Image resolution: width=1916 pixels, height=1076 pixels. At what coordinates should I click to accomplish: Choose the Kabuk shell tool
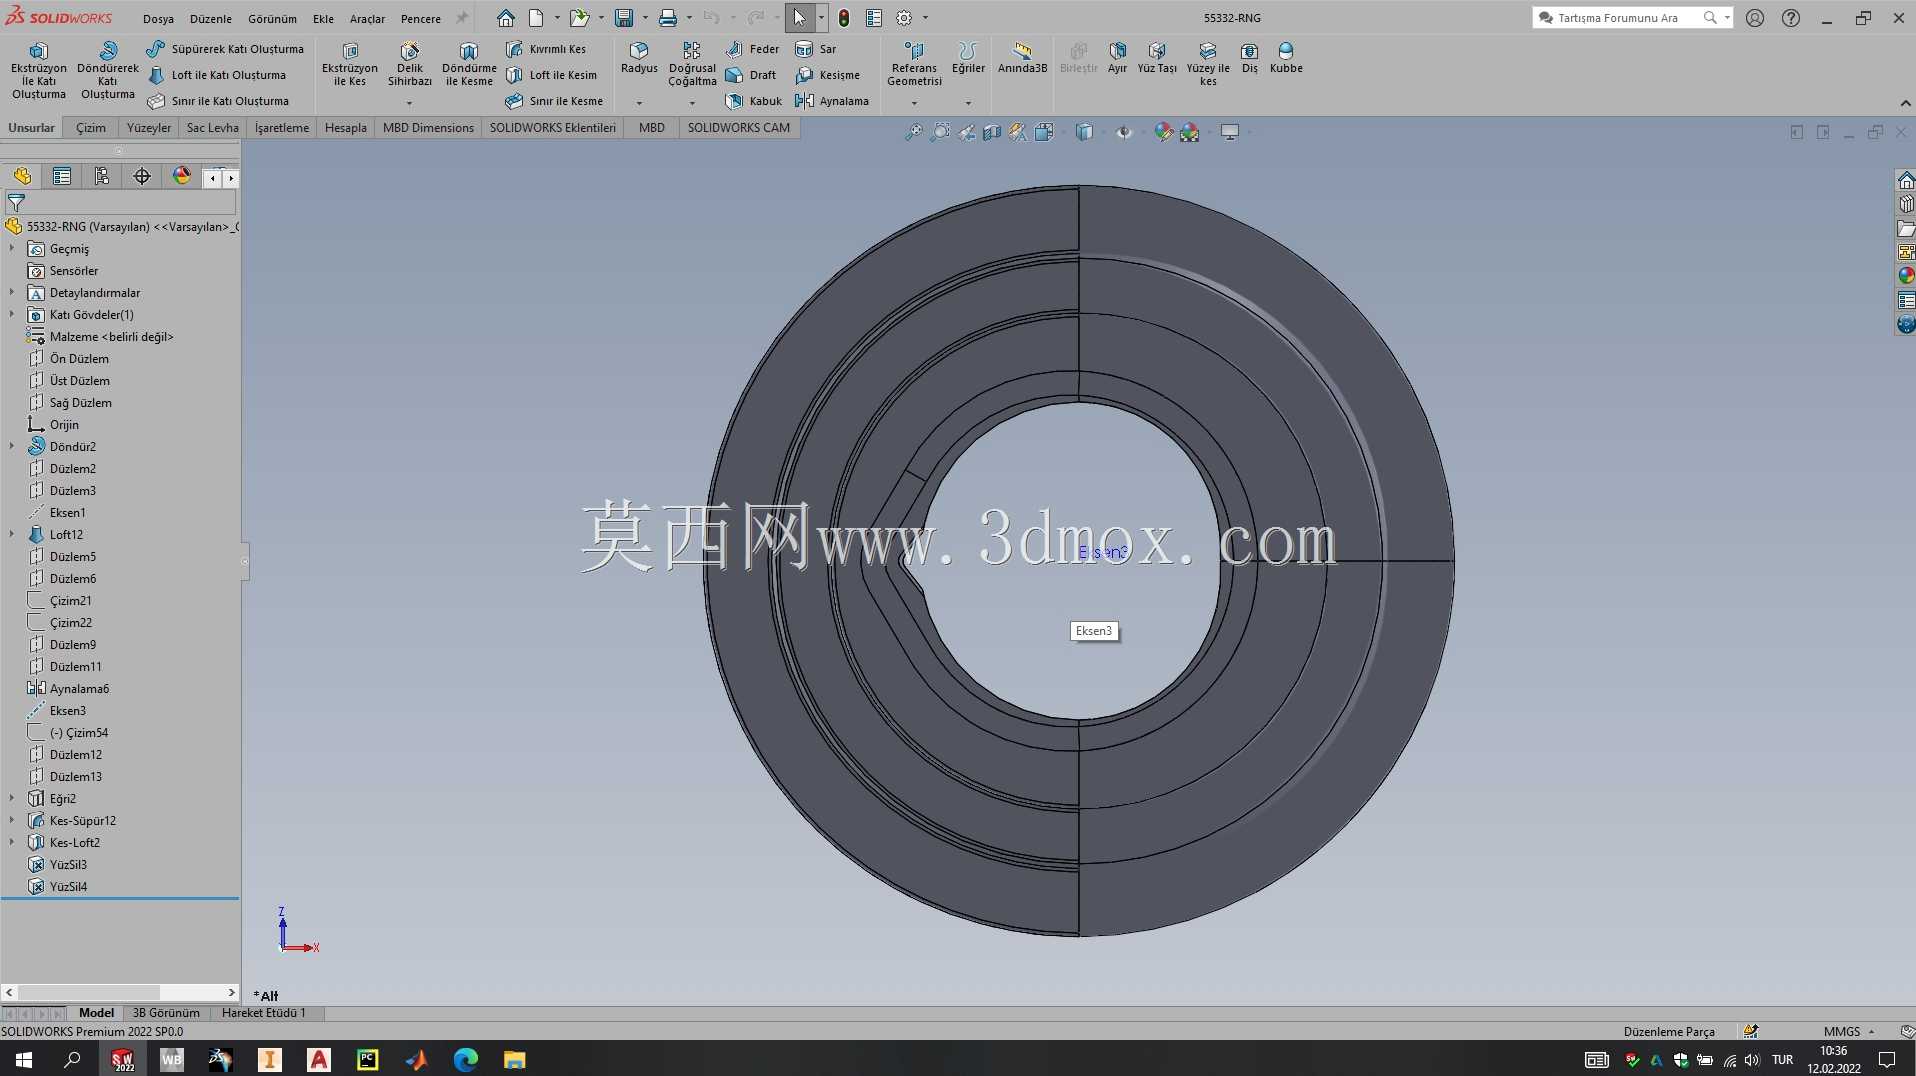coord(754,101)
